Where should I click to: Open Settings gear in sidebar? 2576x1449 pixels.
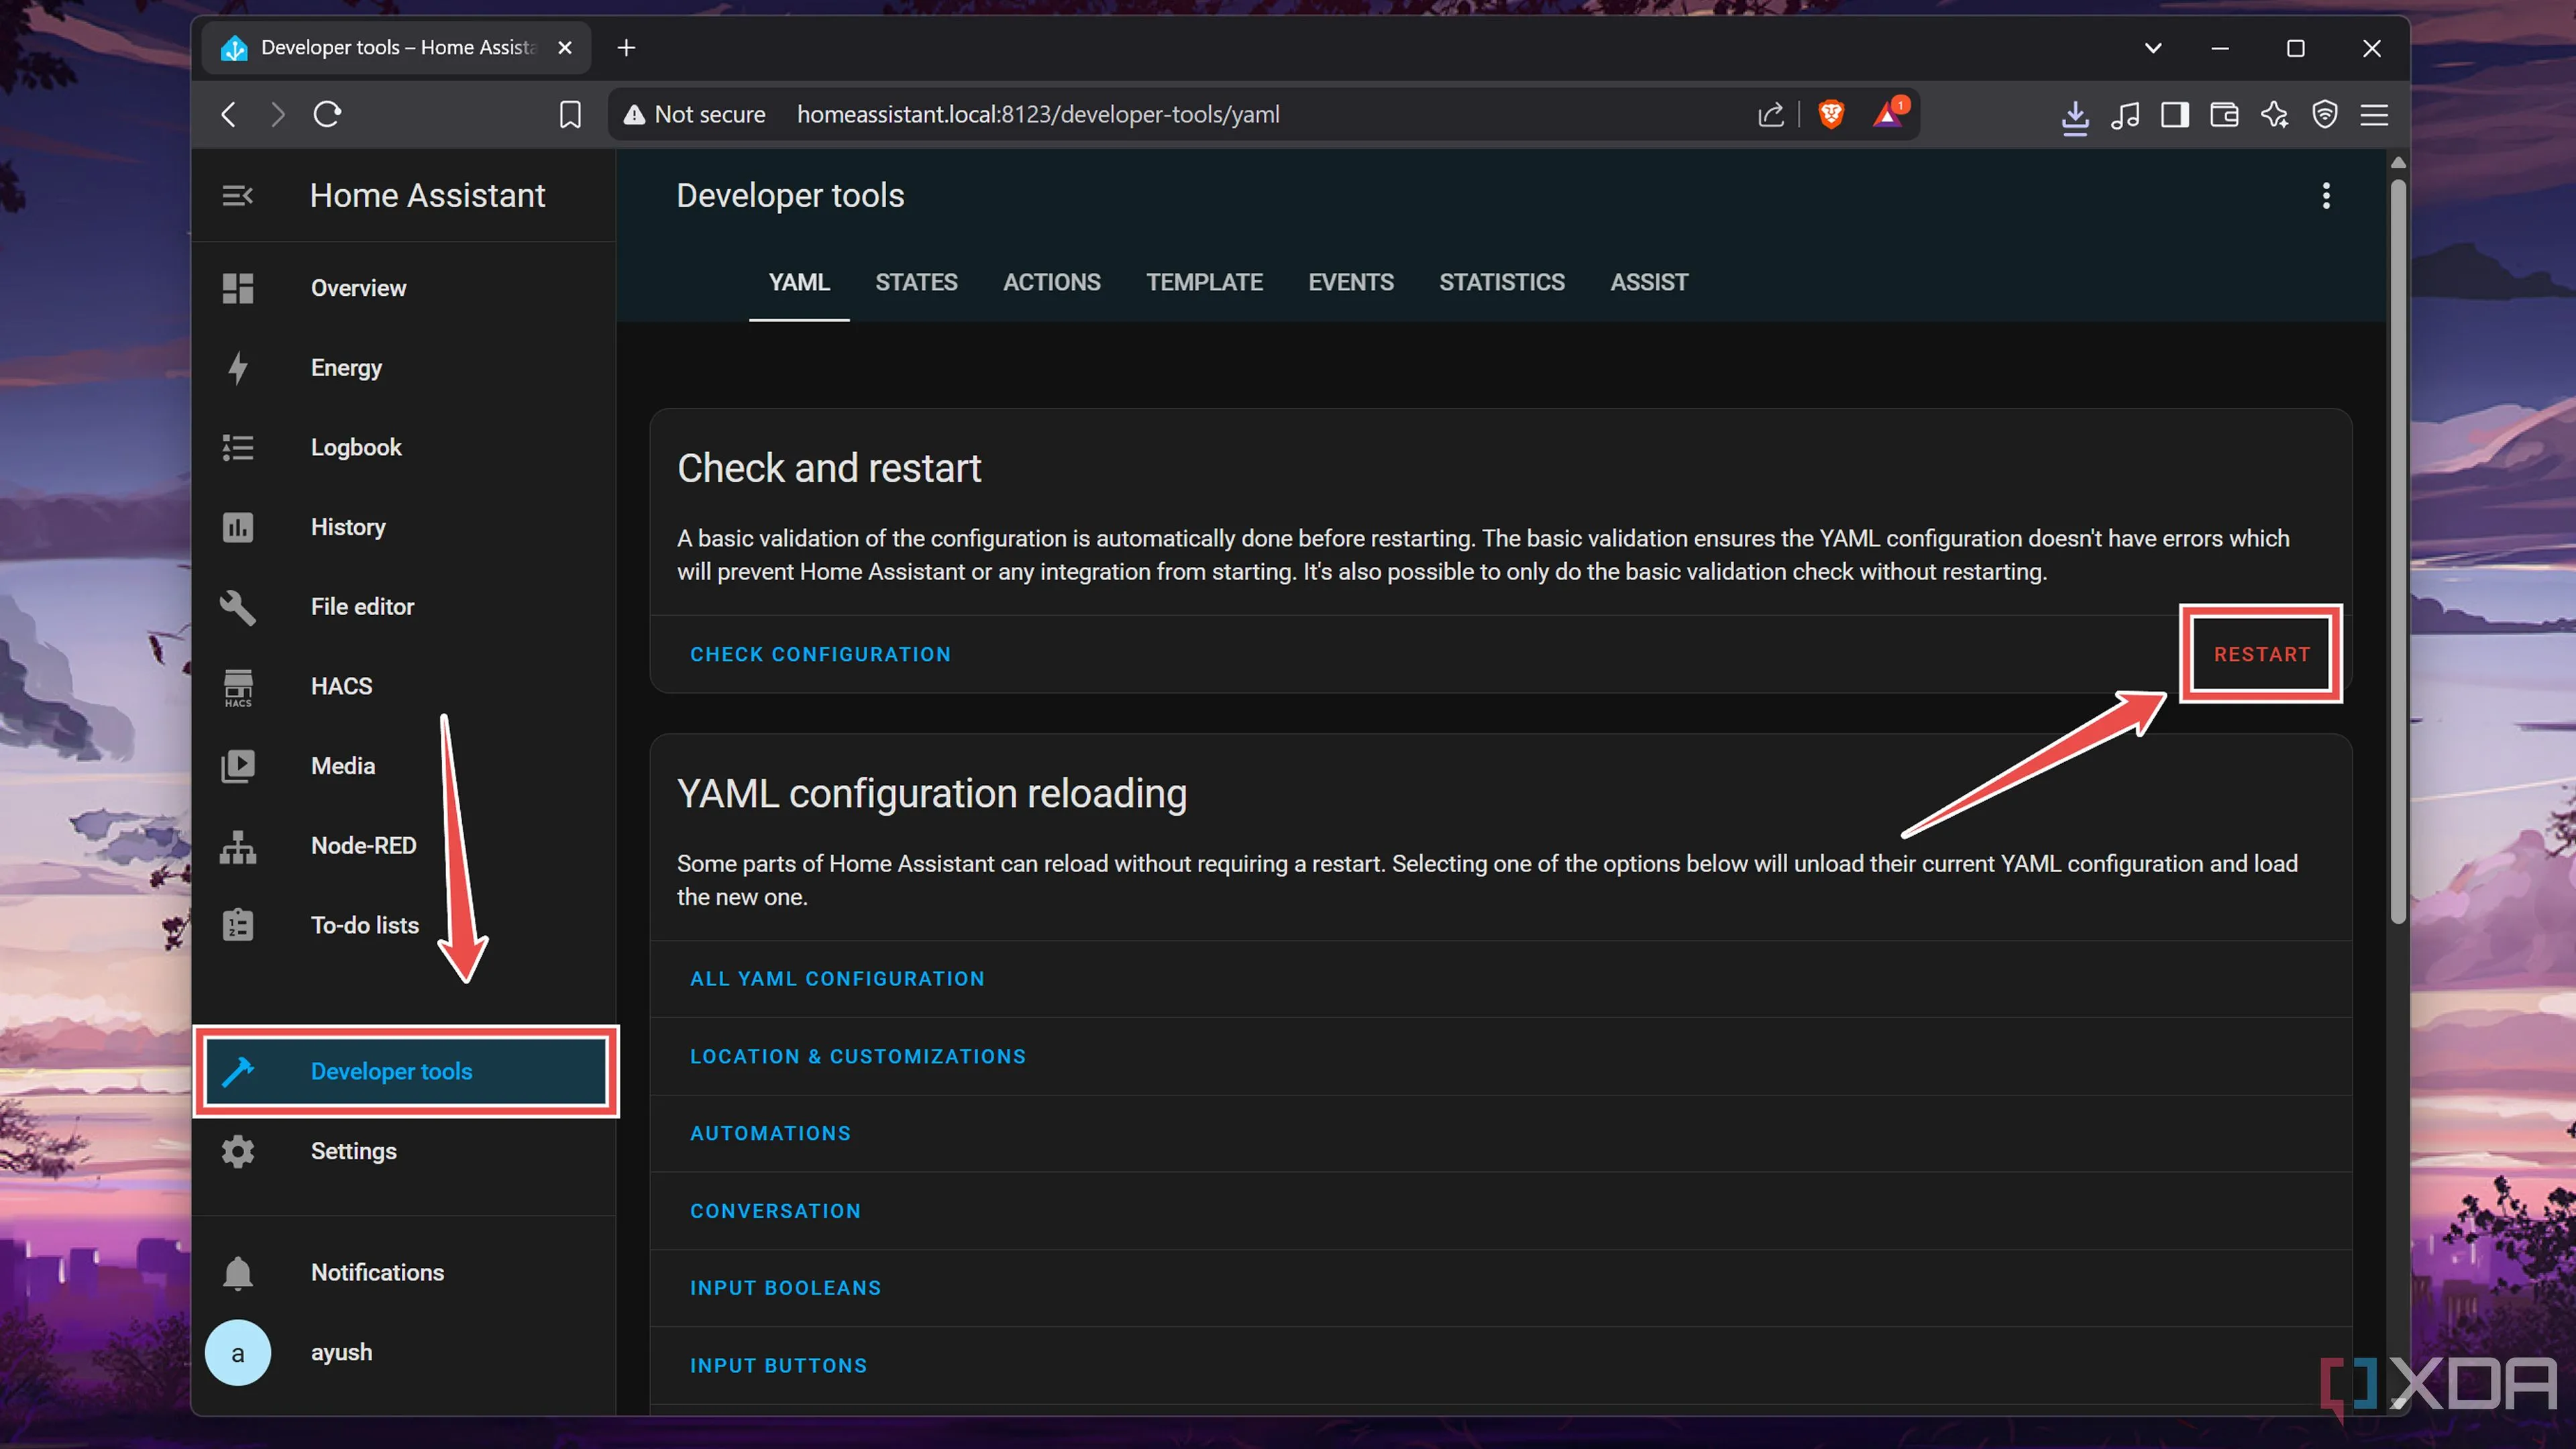[x=237, y=1151]
